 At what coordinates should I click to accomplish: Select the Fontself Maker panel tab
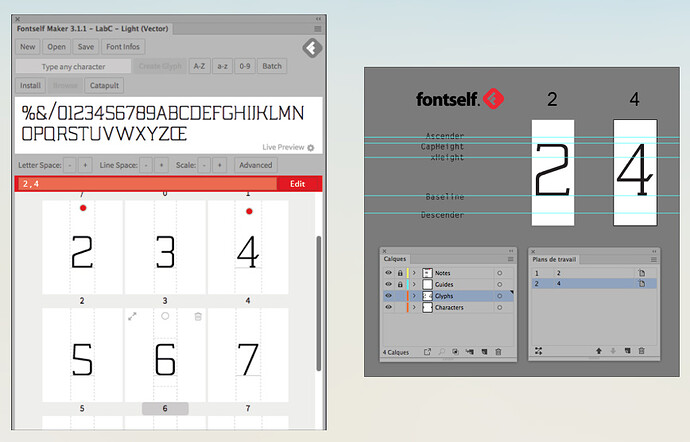[93, 29]
